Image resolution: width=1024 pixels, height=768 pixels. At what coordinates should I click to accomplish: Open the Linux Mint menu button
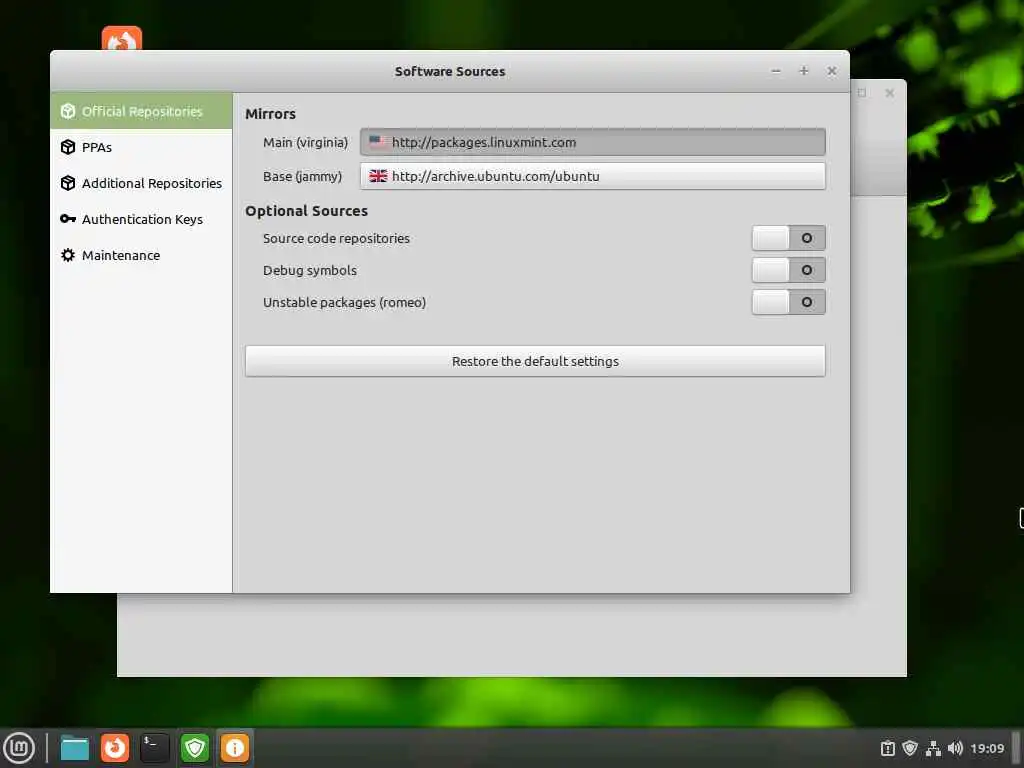pos(20,747)
